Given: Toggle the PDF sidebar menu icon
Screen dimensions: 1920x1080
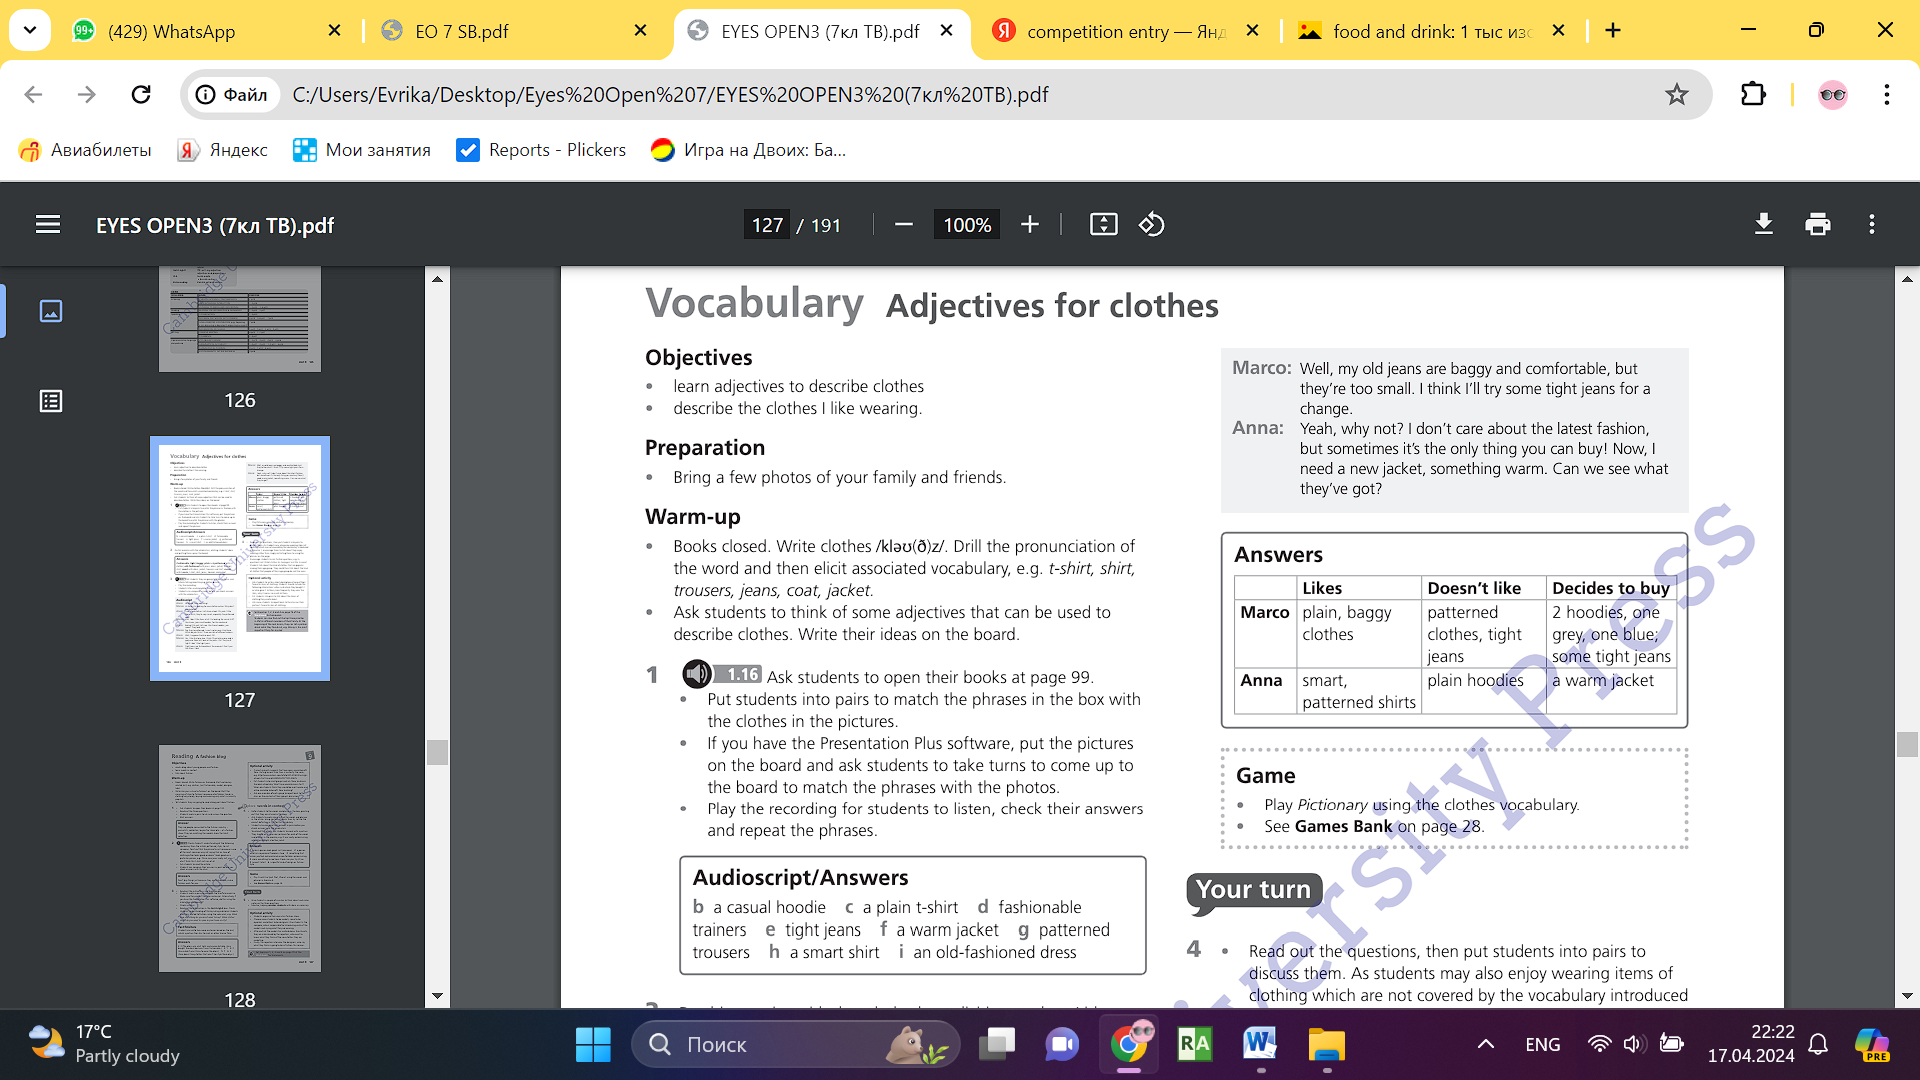Looking at the screenshot, I should (48, 225).
